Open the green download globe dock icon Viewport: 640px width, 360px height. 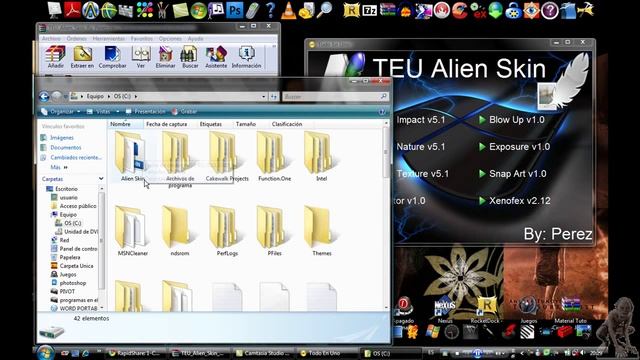click(495, 10)
